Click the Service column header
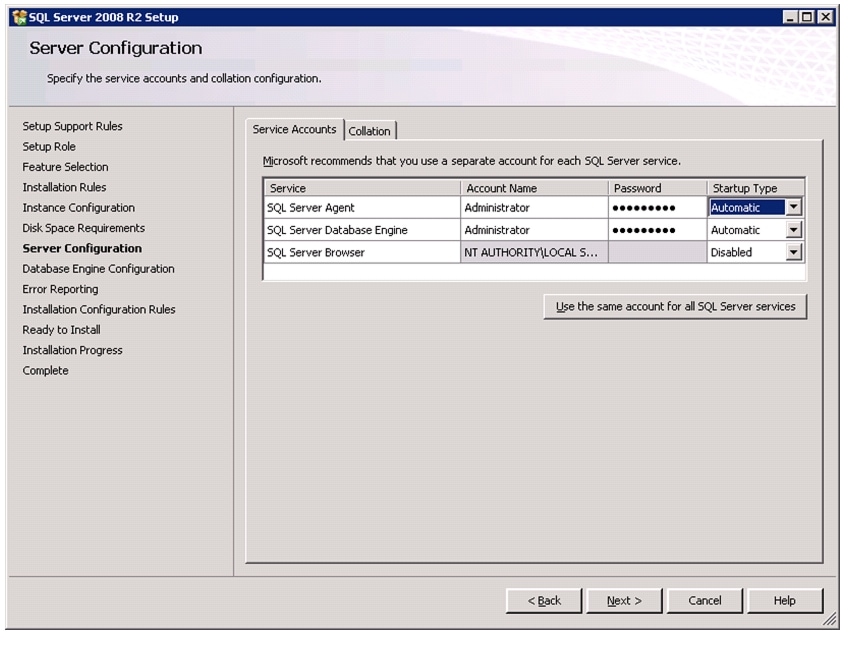This screenshot has width=851, height=659. [362, 188]
